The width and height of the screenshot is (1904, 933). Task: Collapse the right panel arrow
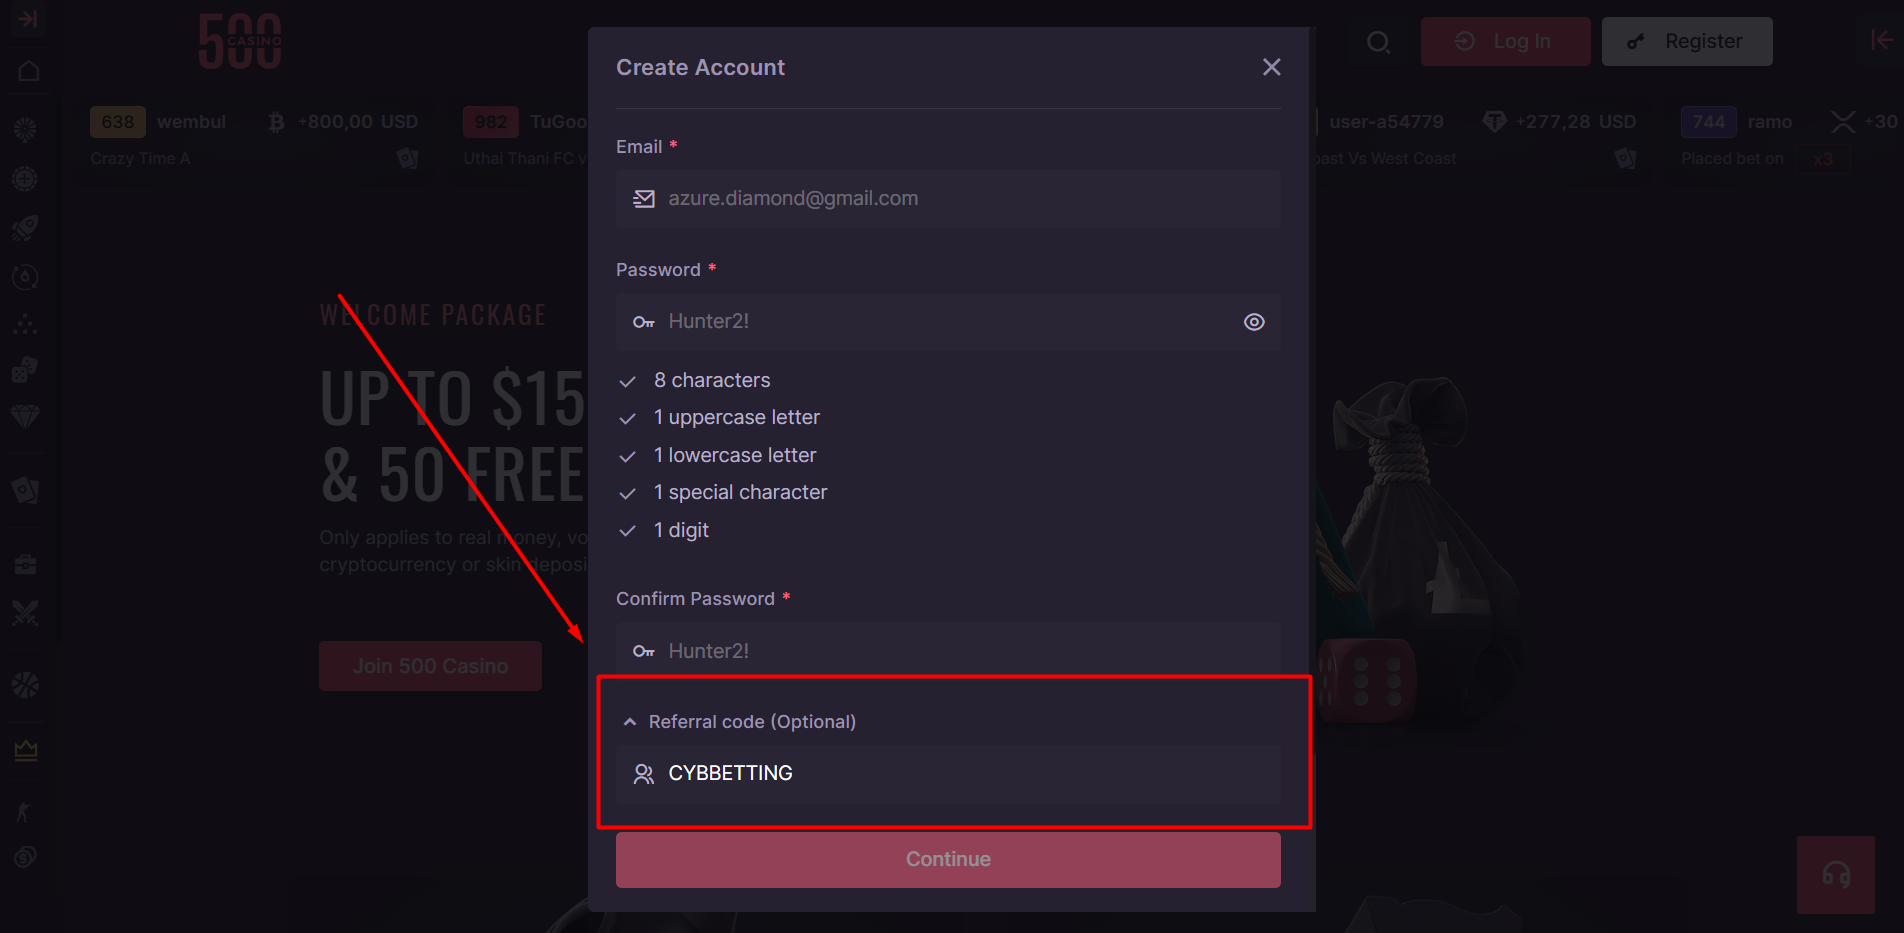tap(1881, 40)
